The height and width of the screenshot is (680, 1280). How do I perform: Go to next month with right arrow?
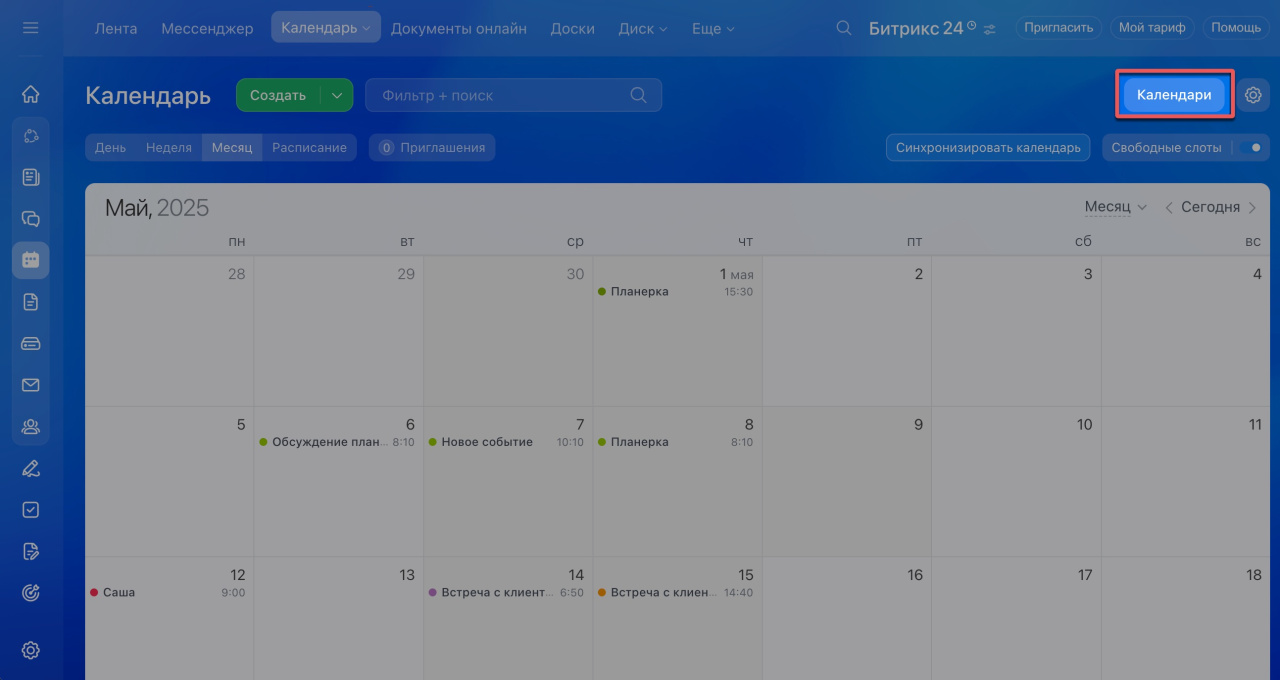1251,207
